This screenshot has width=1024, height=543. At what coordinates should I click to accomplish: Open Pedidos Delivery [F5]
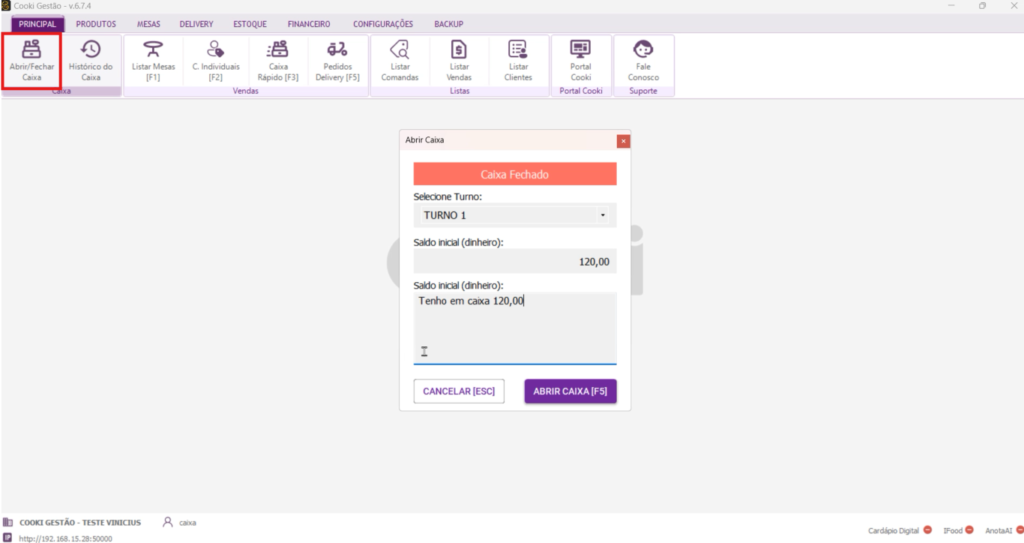(337, 60)
